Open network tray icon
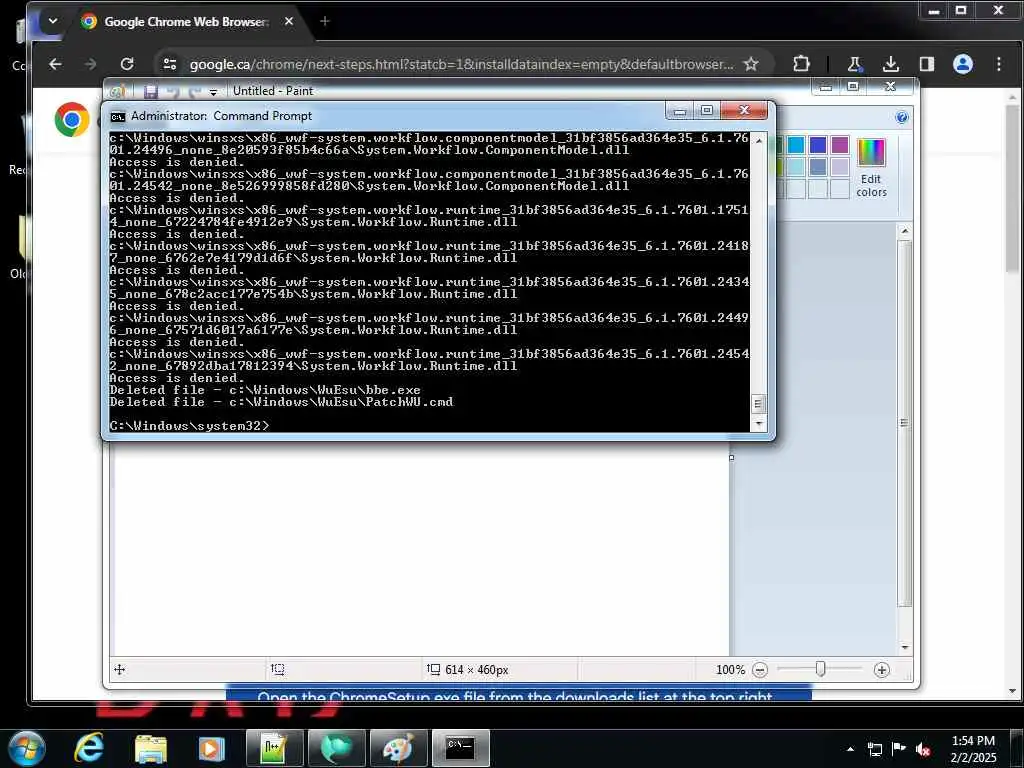 click(874, 749)
